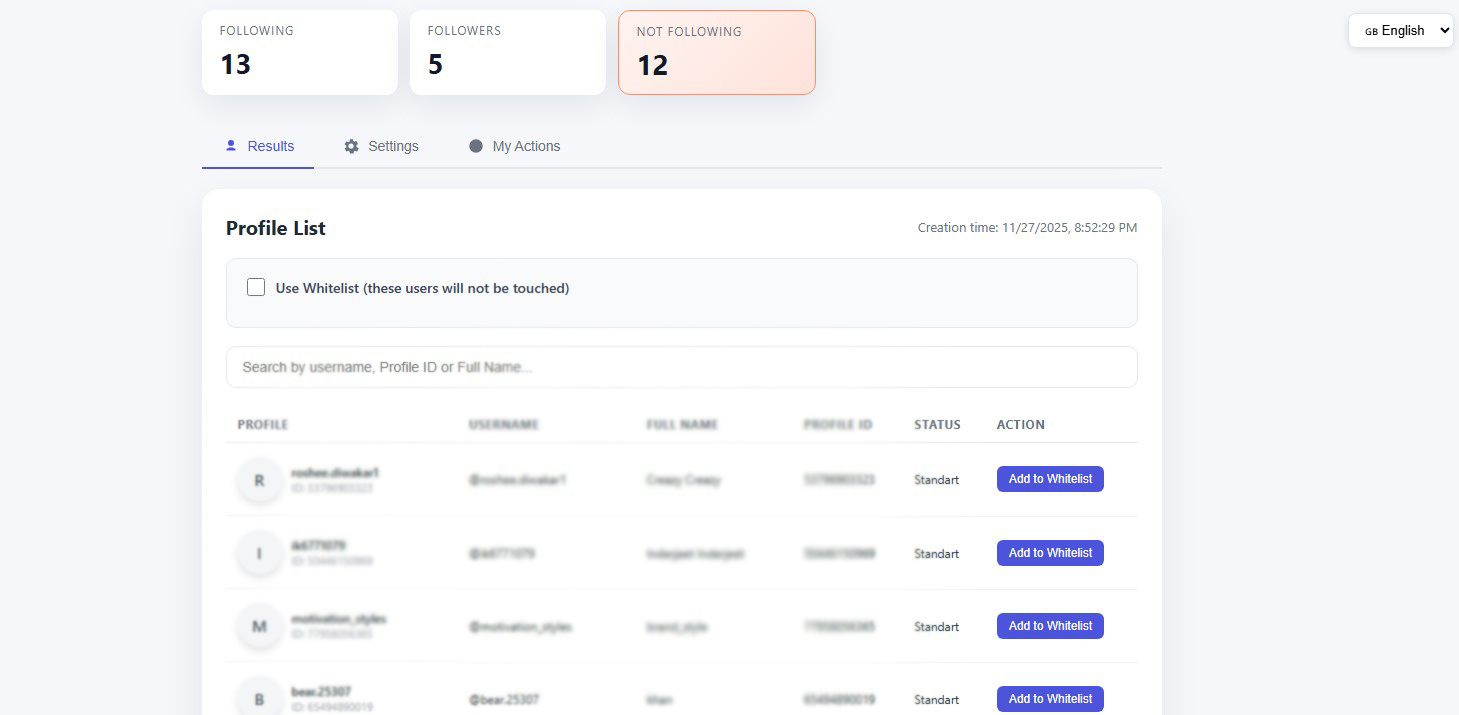Click the GB flag icon in language selector
This screenshot has width=1459, height=715.
point(1373,30)
